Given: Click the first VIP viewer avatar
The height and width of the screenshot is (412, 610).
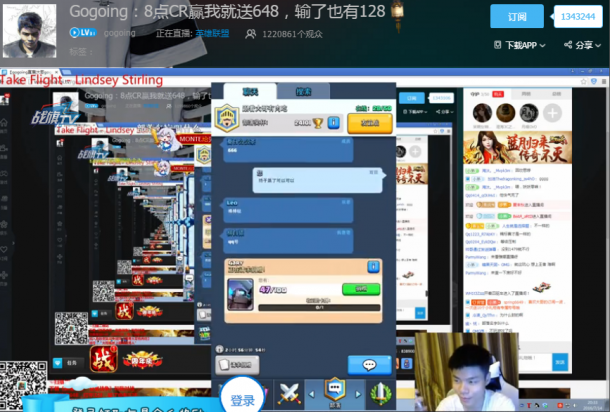Looking at the screenshot, I should [x=482, y=113].
